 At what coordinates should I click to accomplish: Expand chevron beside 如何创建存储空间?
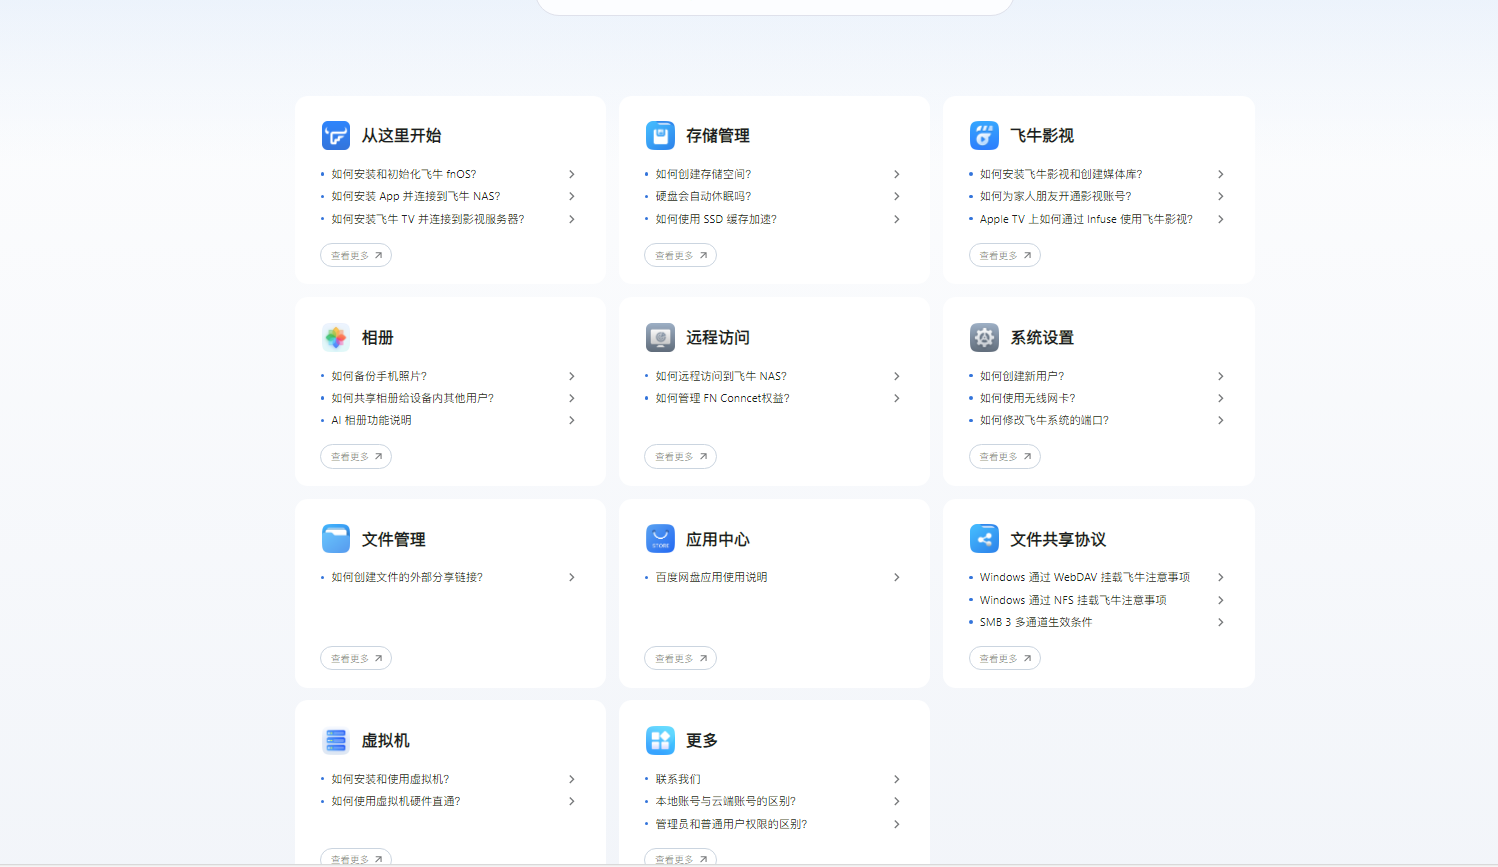click(896, 174)
